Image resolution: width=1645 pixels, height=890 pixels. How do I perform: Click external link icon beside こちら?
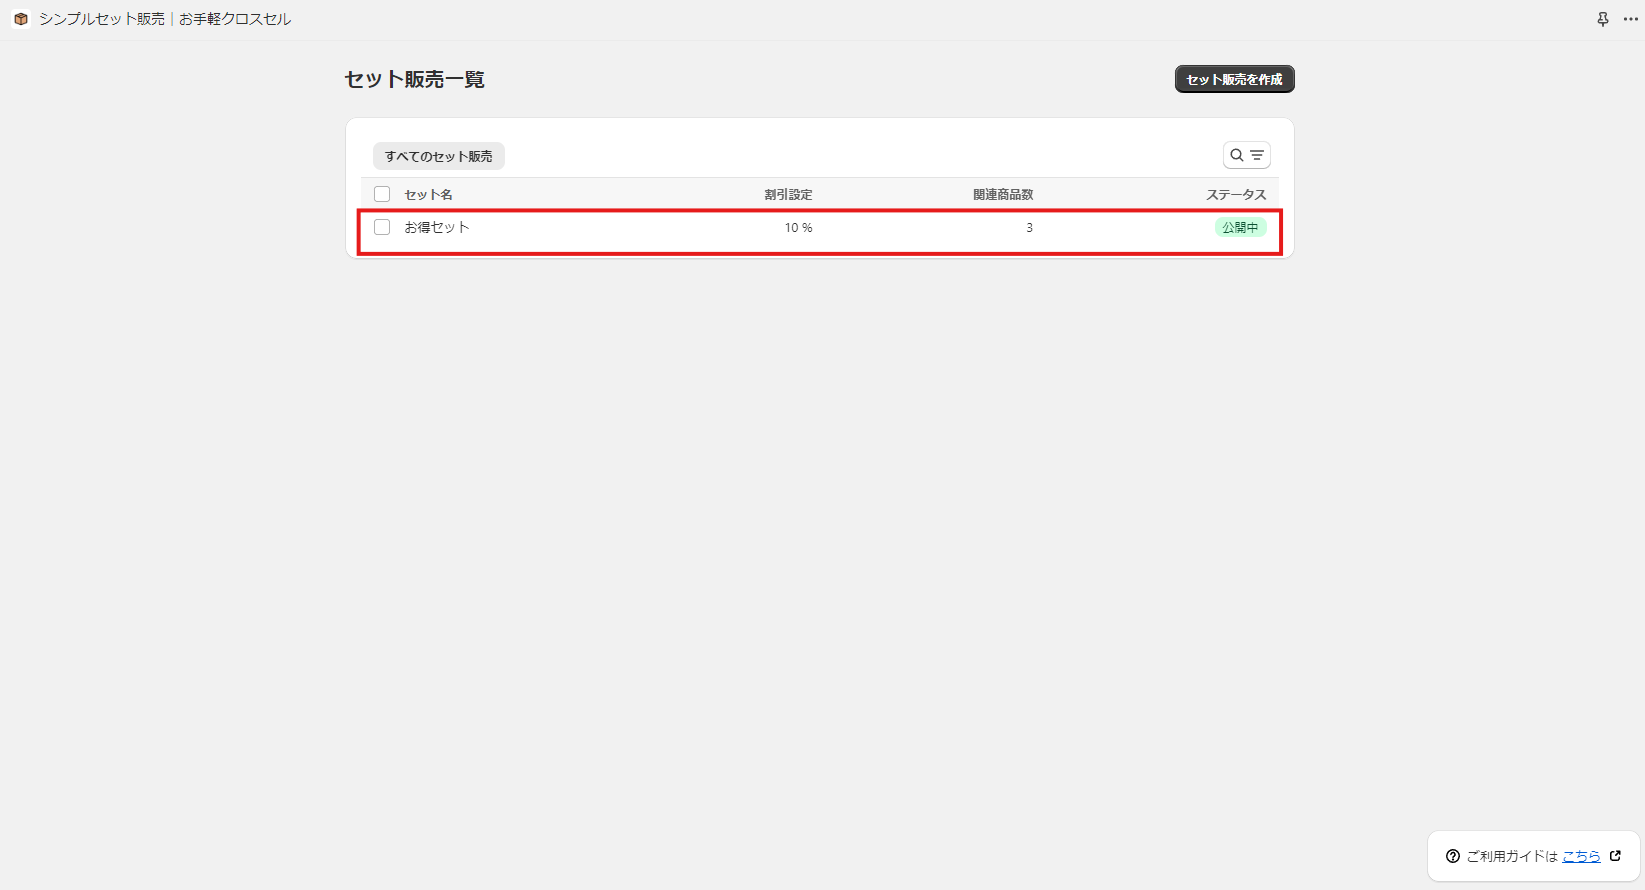point(1615,856)
